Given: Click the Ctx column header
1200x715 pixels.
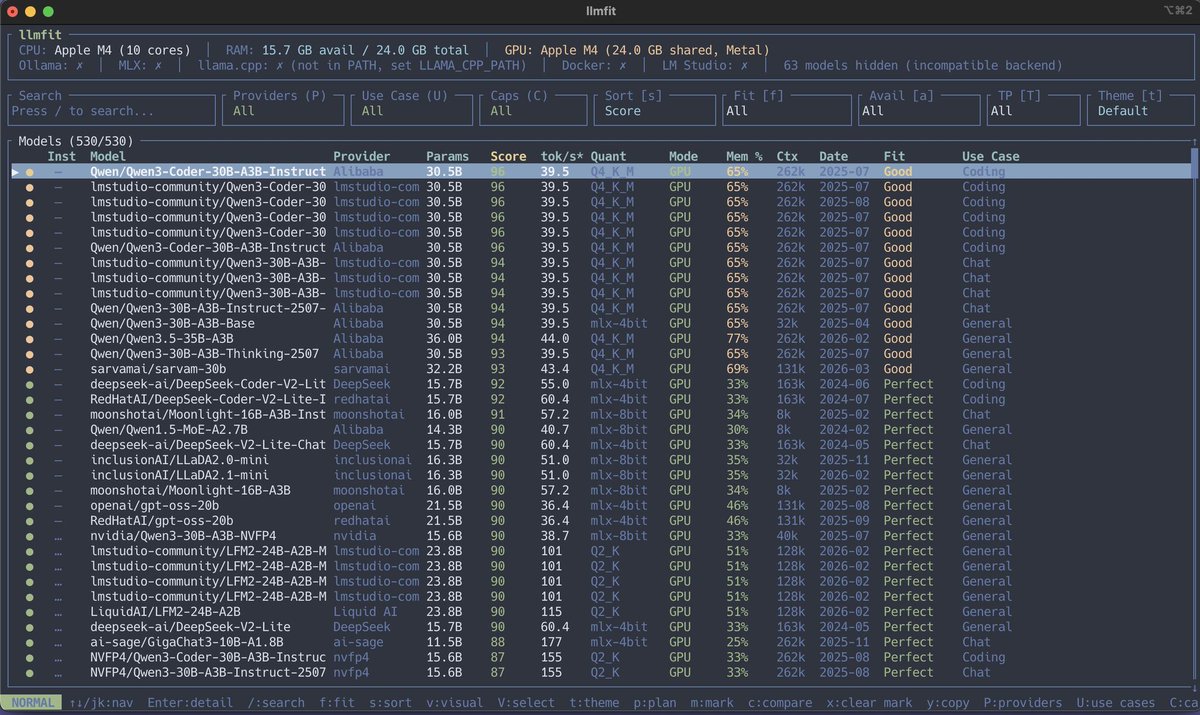Looking at the screenshot, I should [787, 156].
